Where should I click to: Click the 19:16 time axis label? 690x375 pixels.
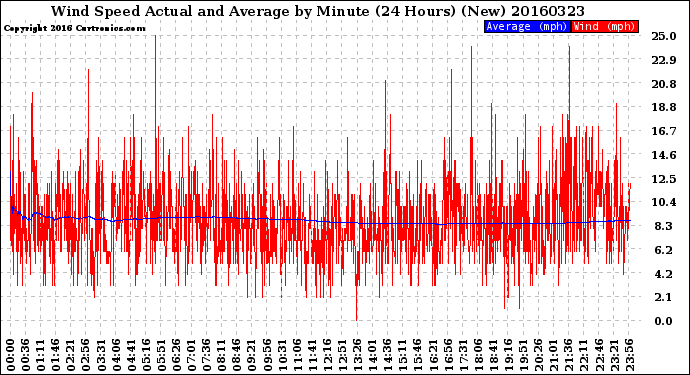[508, 355]
